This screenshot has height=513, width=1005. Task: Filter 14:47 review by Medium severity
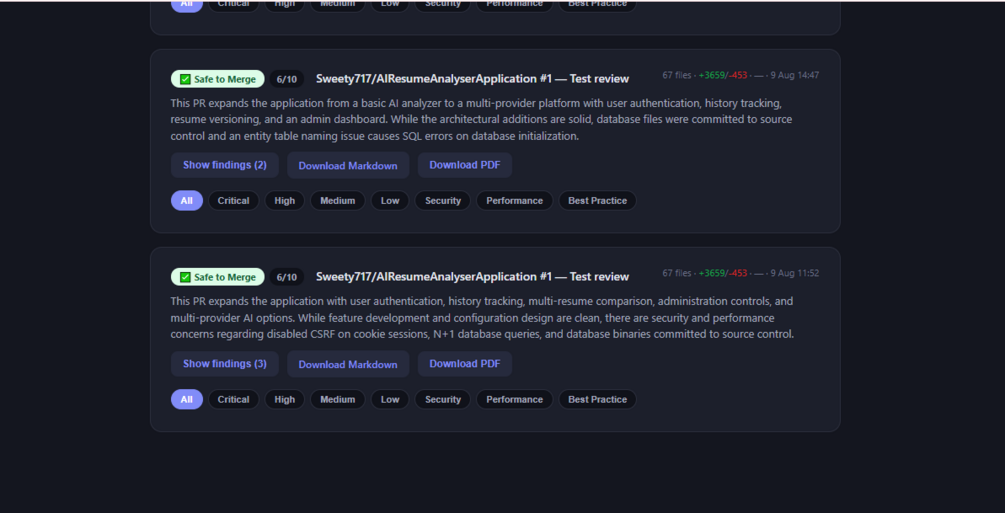click(338, 201)
